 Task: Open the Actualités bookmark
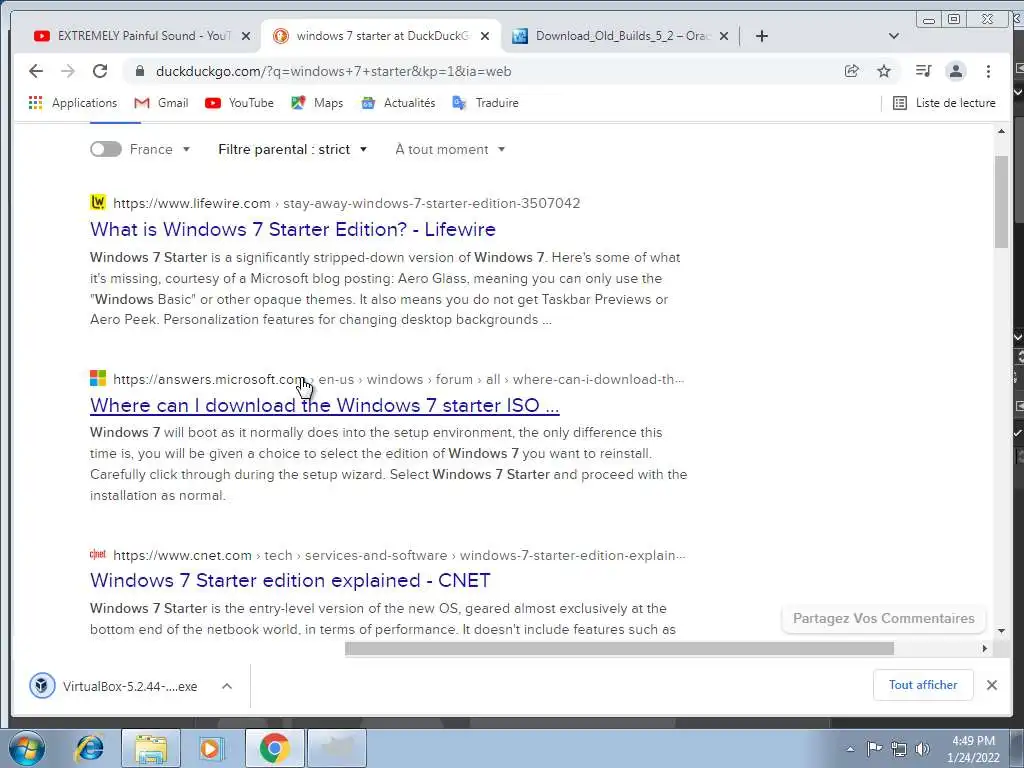click(x=398, y=103)
